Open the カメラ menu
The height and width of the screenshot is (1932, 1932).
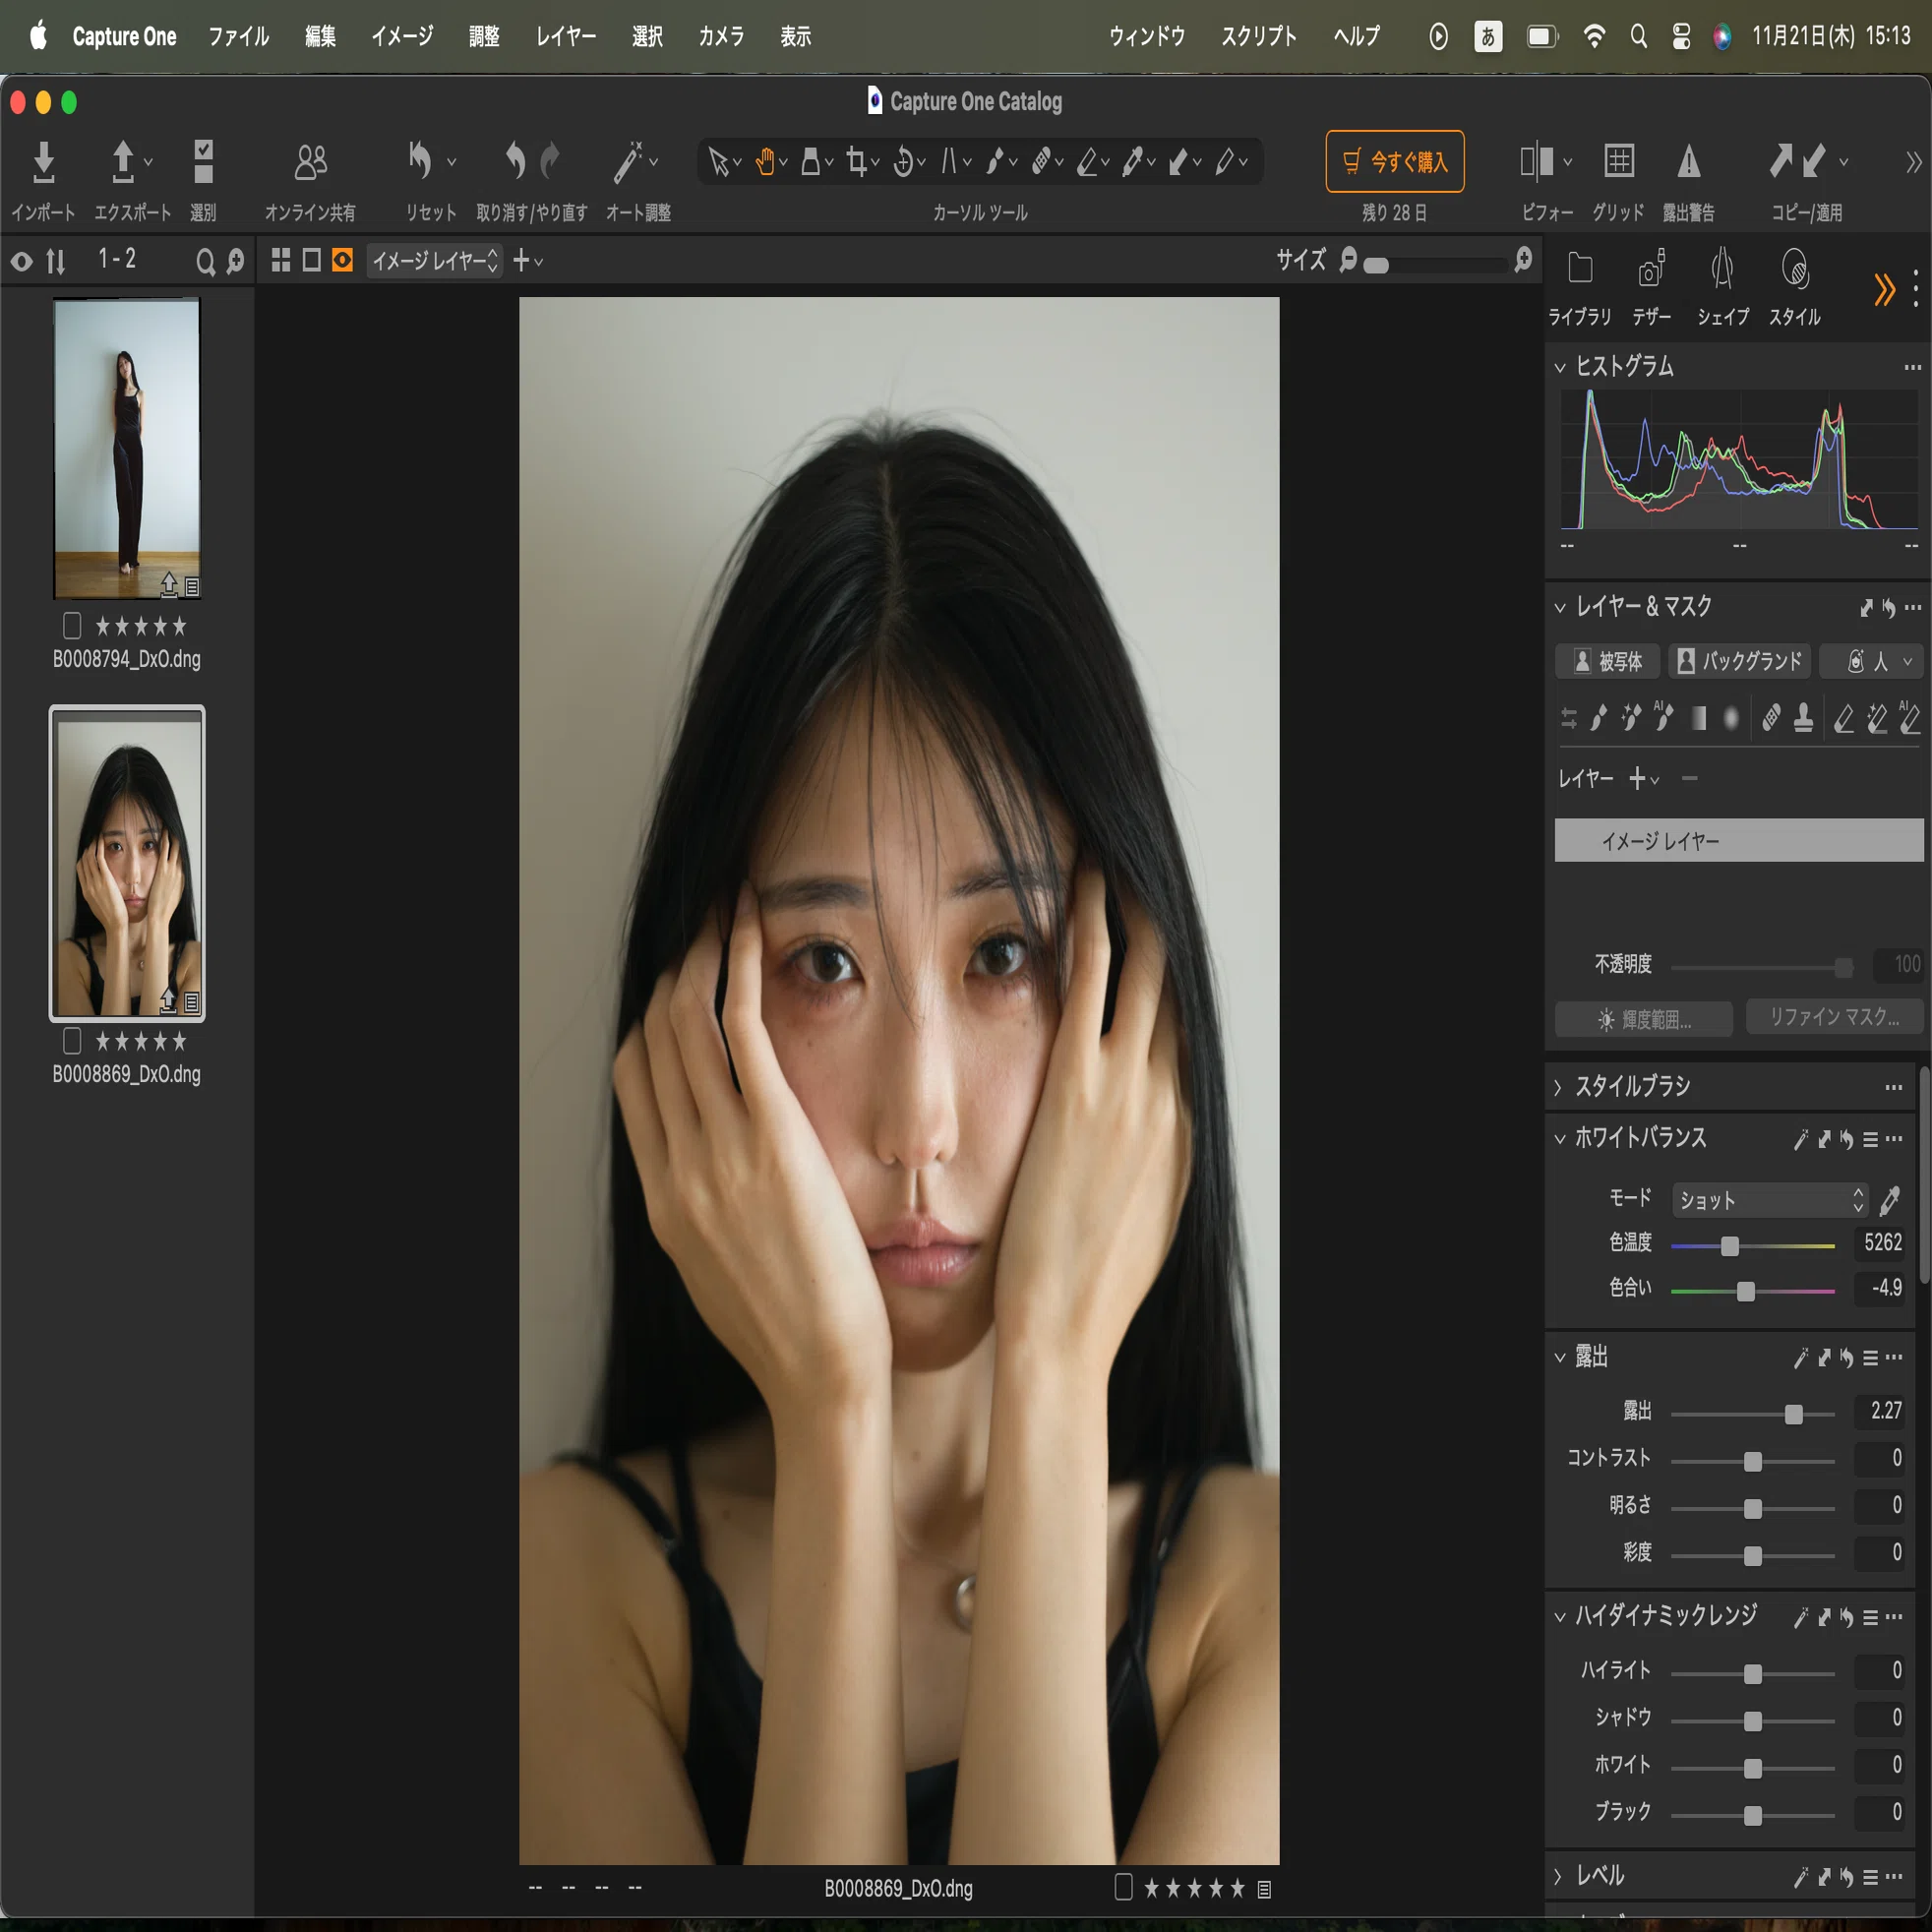(x=721, y=37)
